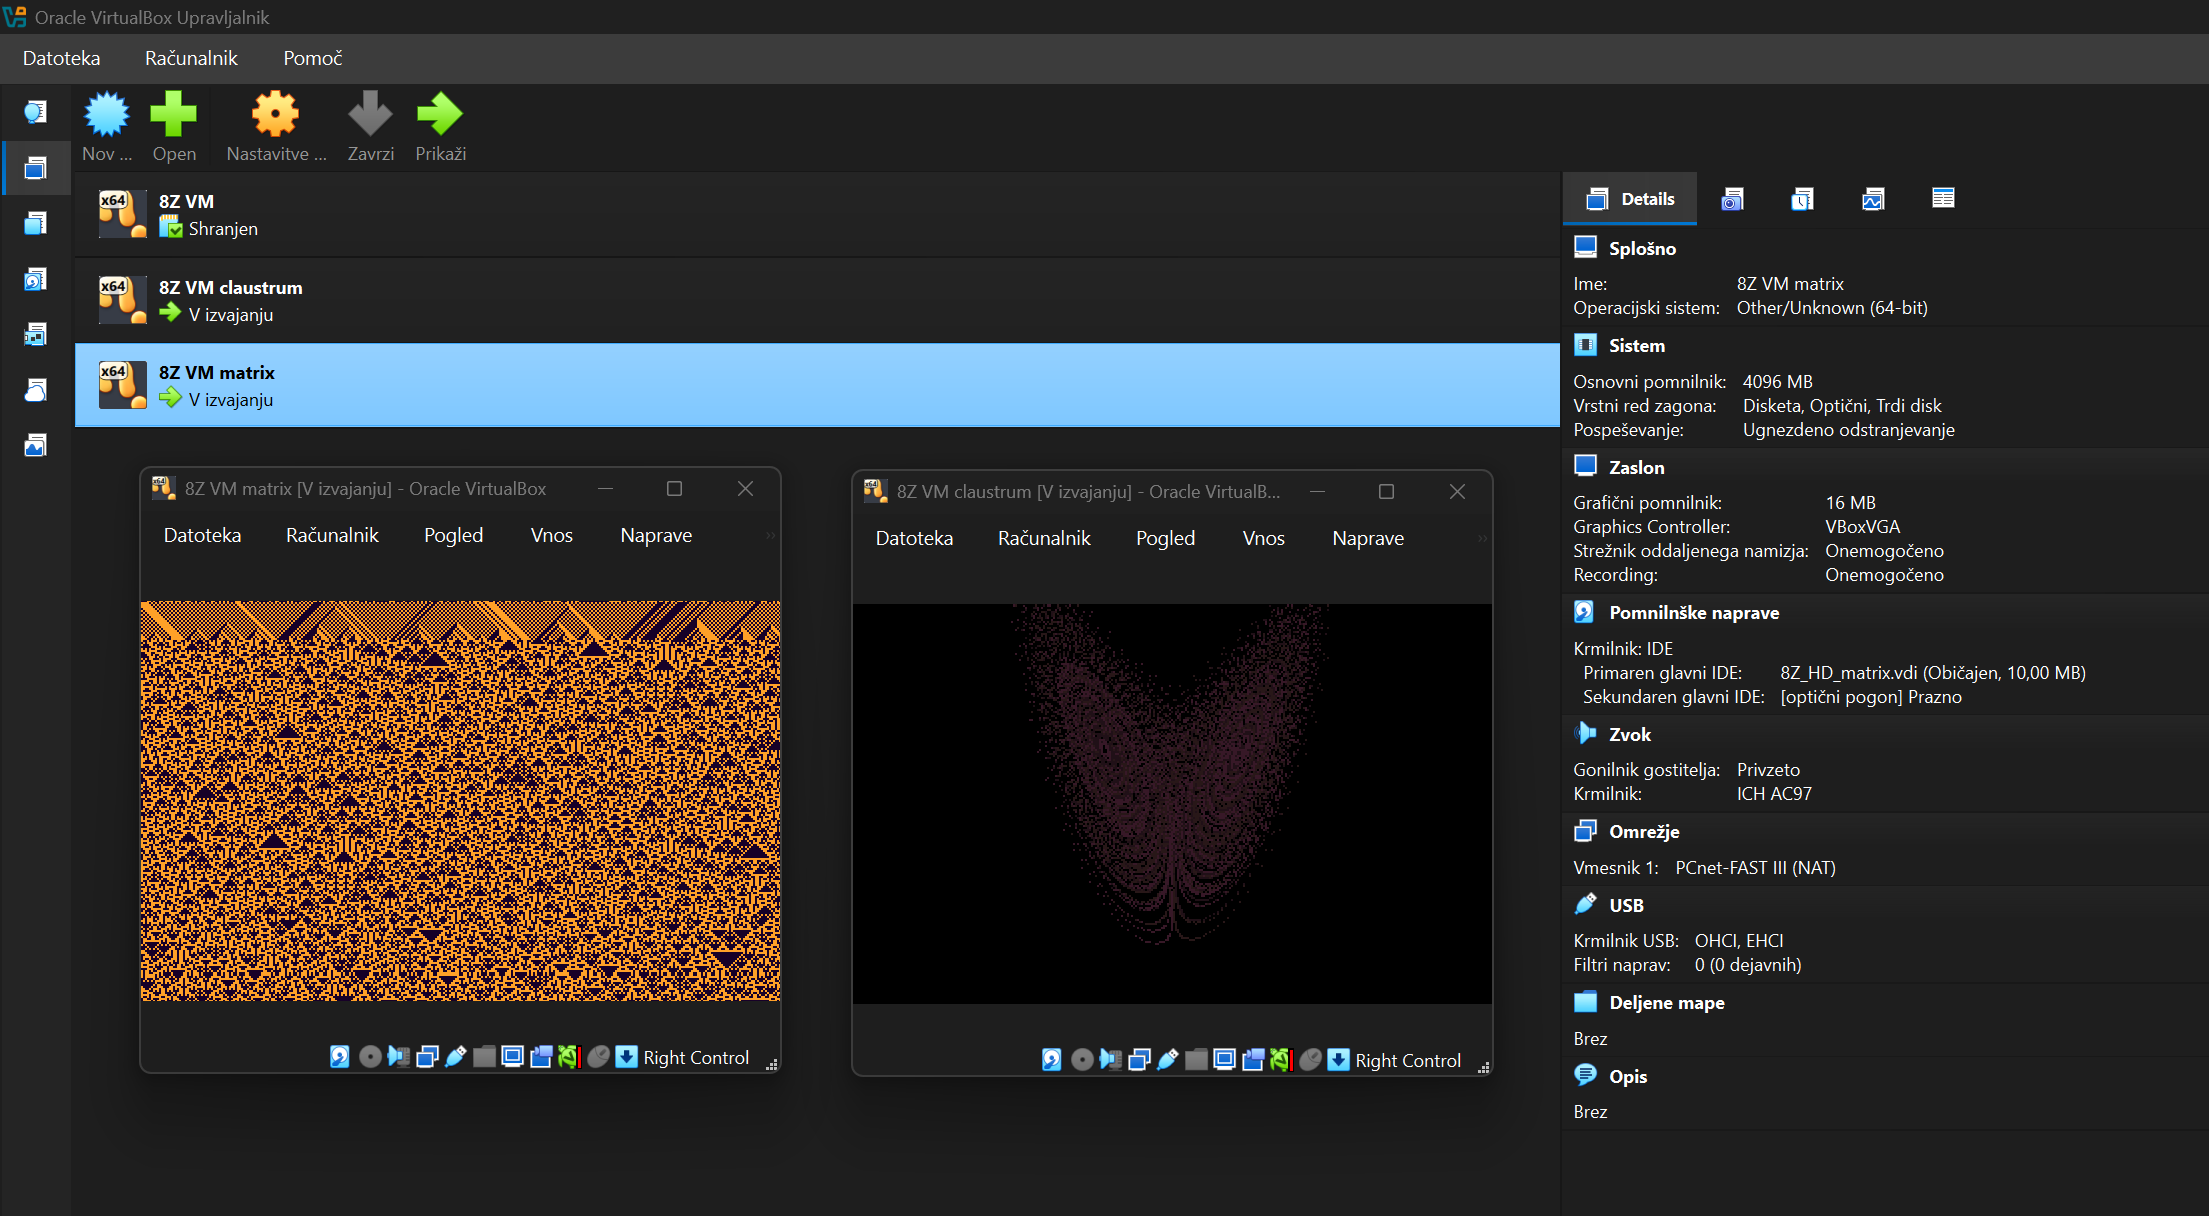
Task: Click USB indicator in claustrum status bar
Action: tap(1168, 1060)
